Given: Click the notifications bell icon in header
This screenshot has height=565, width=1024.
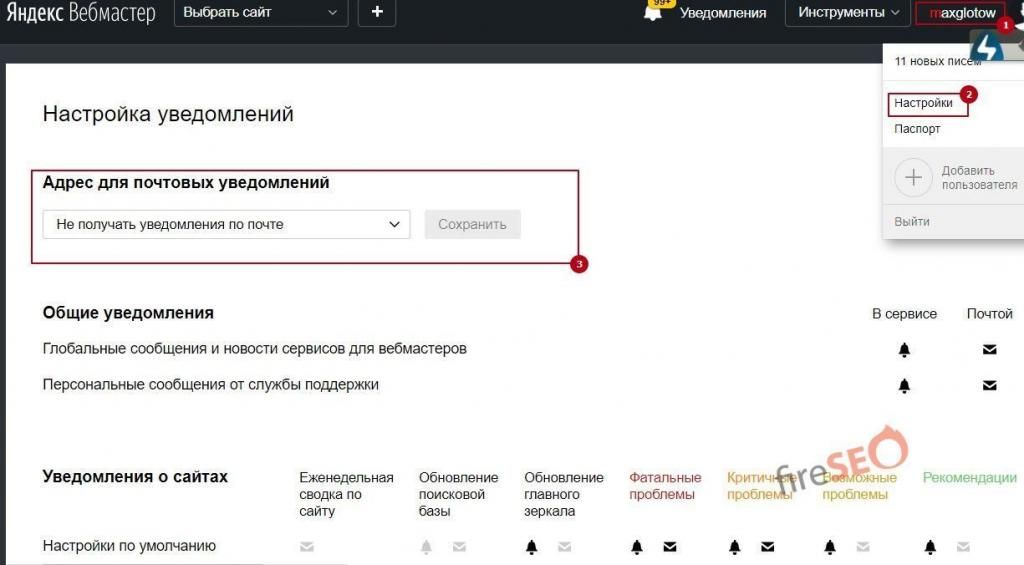Looking at the screenshot, I should tap(654, 13).
